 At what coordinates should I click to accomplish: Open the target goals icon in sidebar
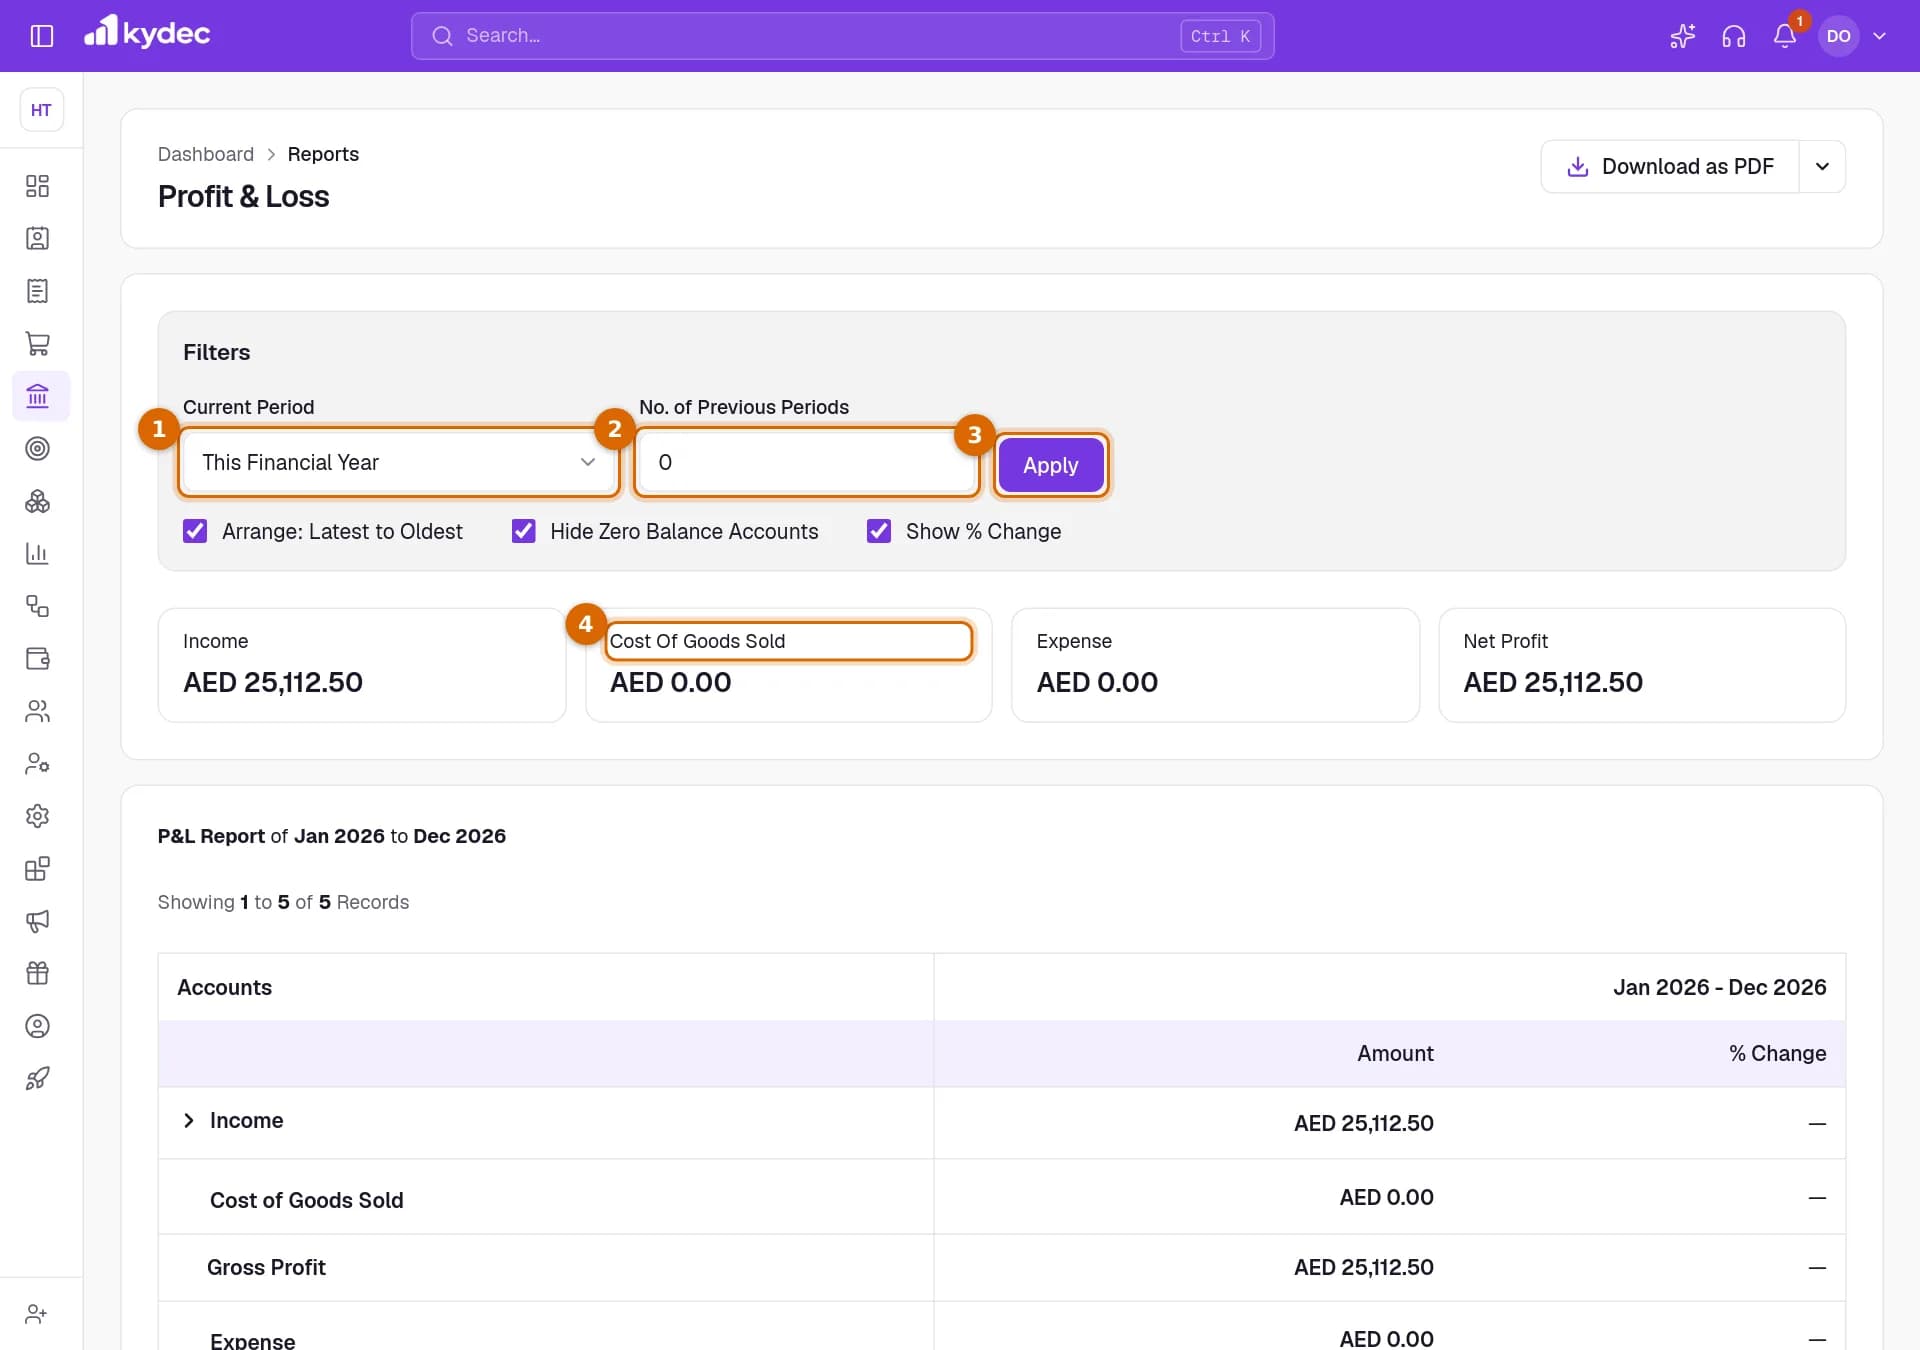tap(37, 448)
